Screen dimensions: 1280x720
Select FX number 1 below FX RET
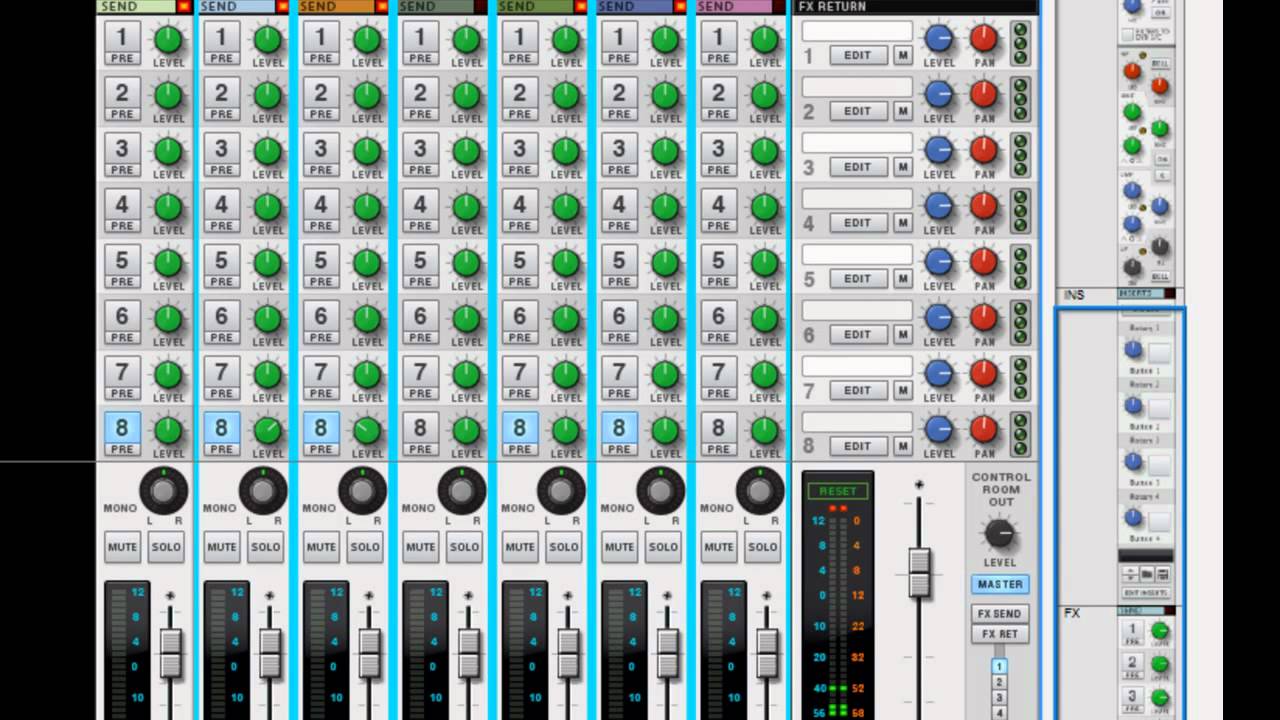(999, 666)
